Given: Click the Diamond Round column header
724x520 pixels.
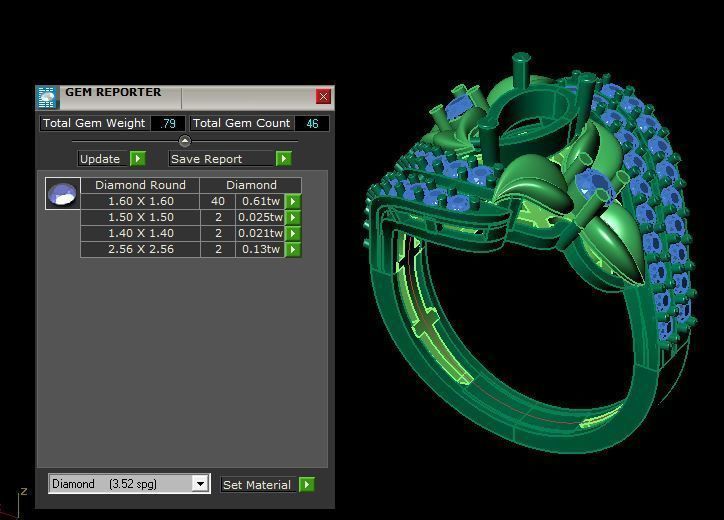Looking at the screenshot, I should (x=140, y=185).
